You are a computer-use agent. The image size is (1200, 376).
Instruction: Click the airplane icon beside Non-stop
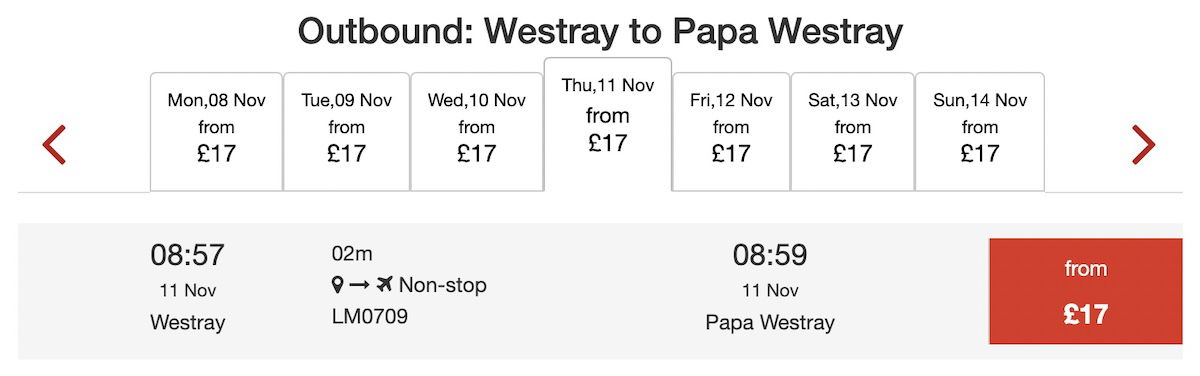tap(385, 286)
